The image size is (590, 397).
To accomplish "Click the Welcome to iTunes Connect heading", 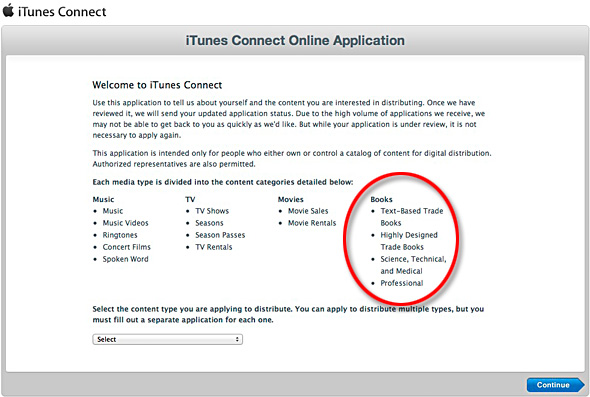I will (157, 85).
